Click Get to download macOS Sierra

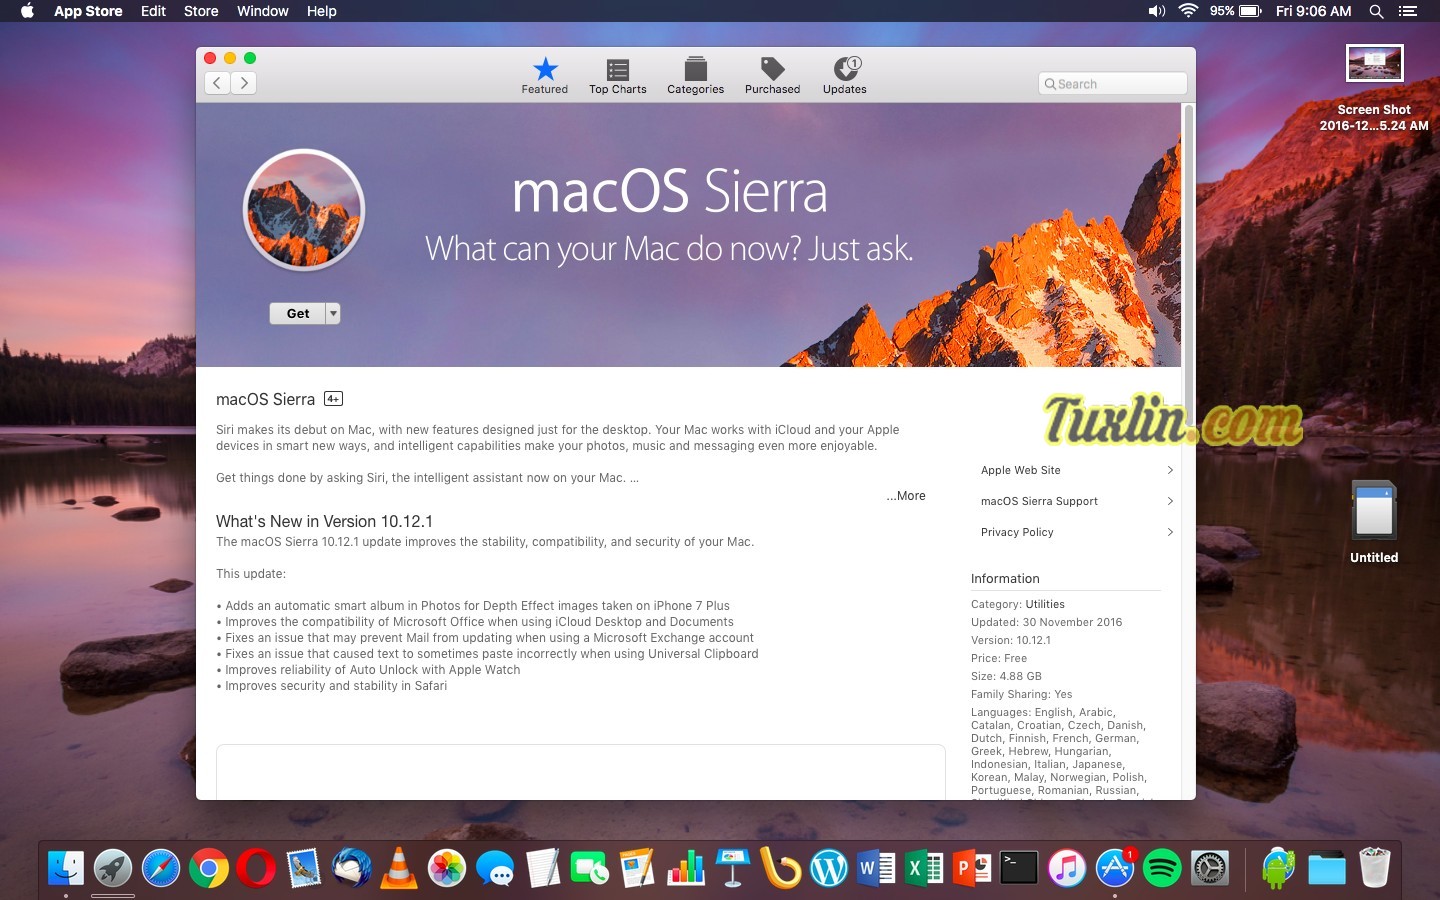point(298,314)
